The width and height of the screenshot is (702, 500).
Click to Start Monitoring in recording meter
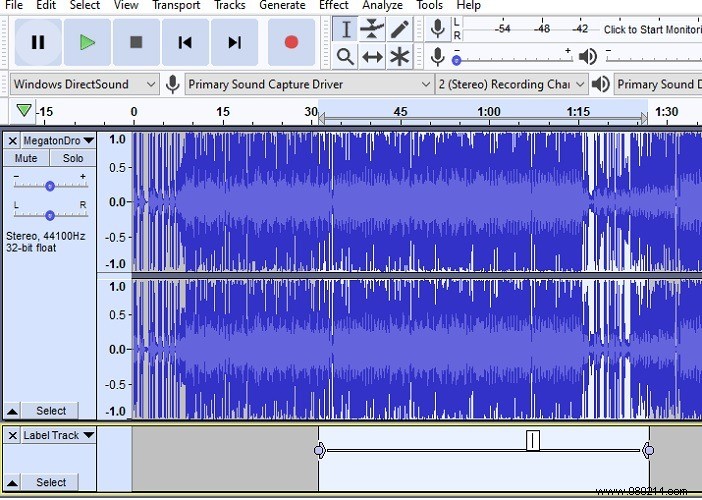[x=652, y=30]
